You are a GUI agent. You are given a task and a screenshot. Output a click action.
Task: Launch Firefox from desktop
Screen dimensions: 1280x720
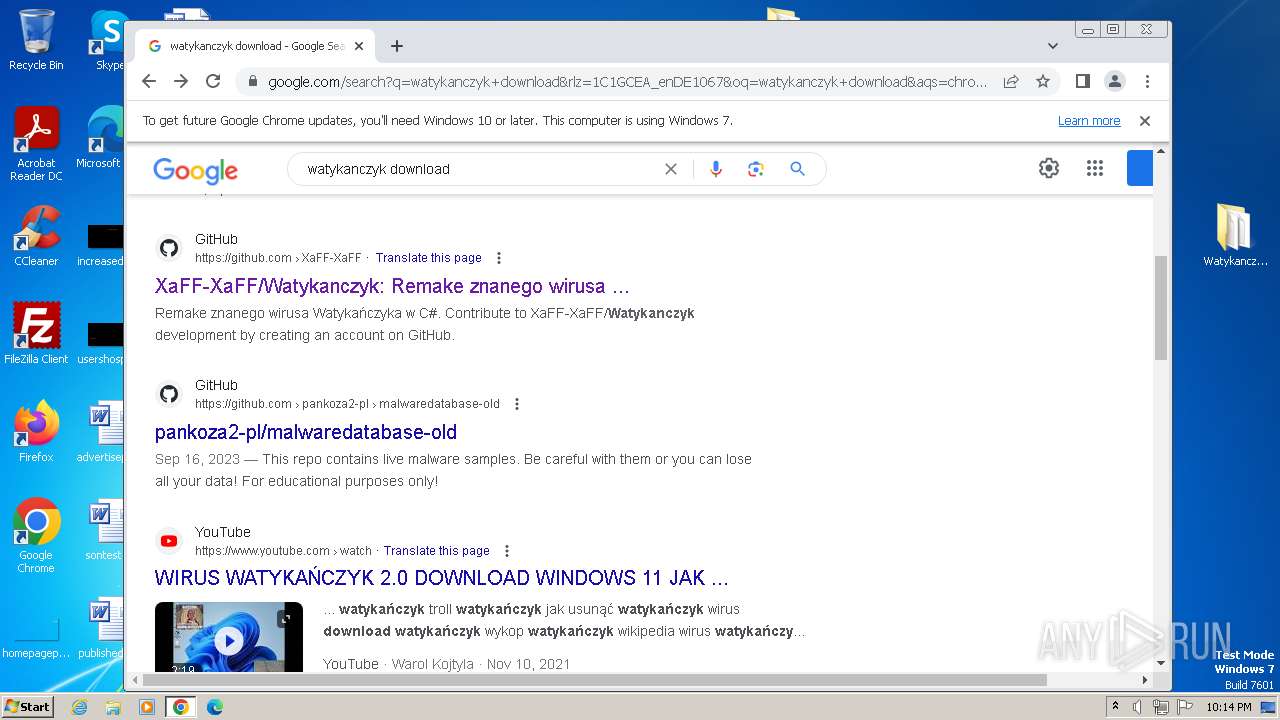tap(36, 432)
